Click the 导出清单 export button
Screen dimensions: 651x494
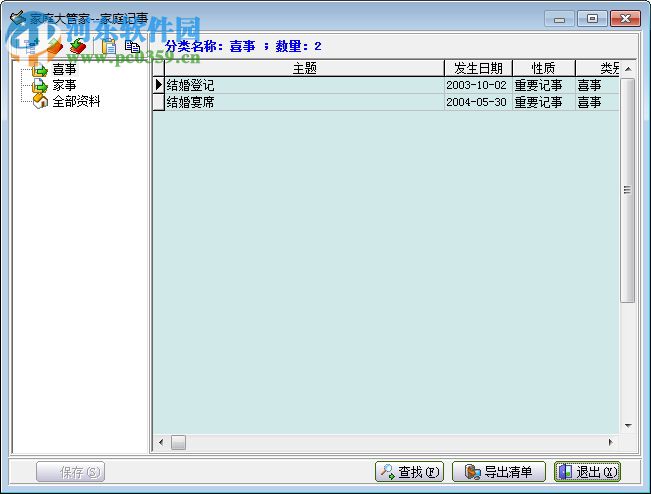click(499, 472)
